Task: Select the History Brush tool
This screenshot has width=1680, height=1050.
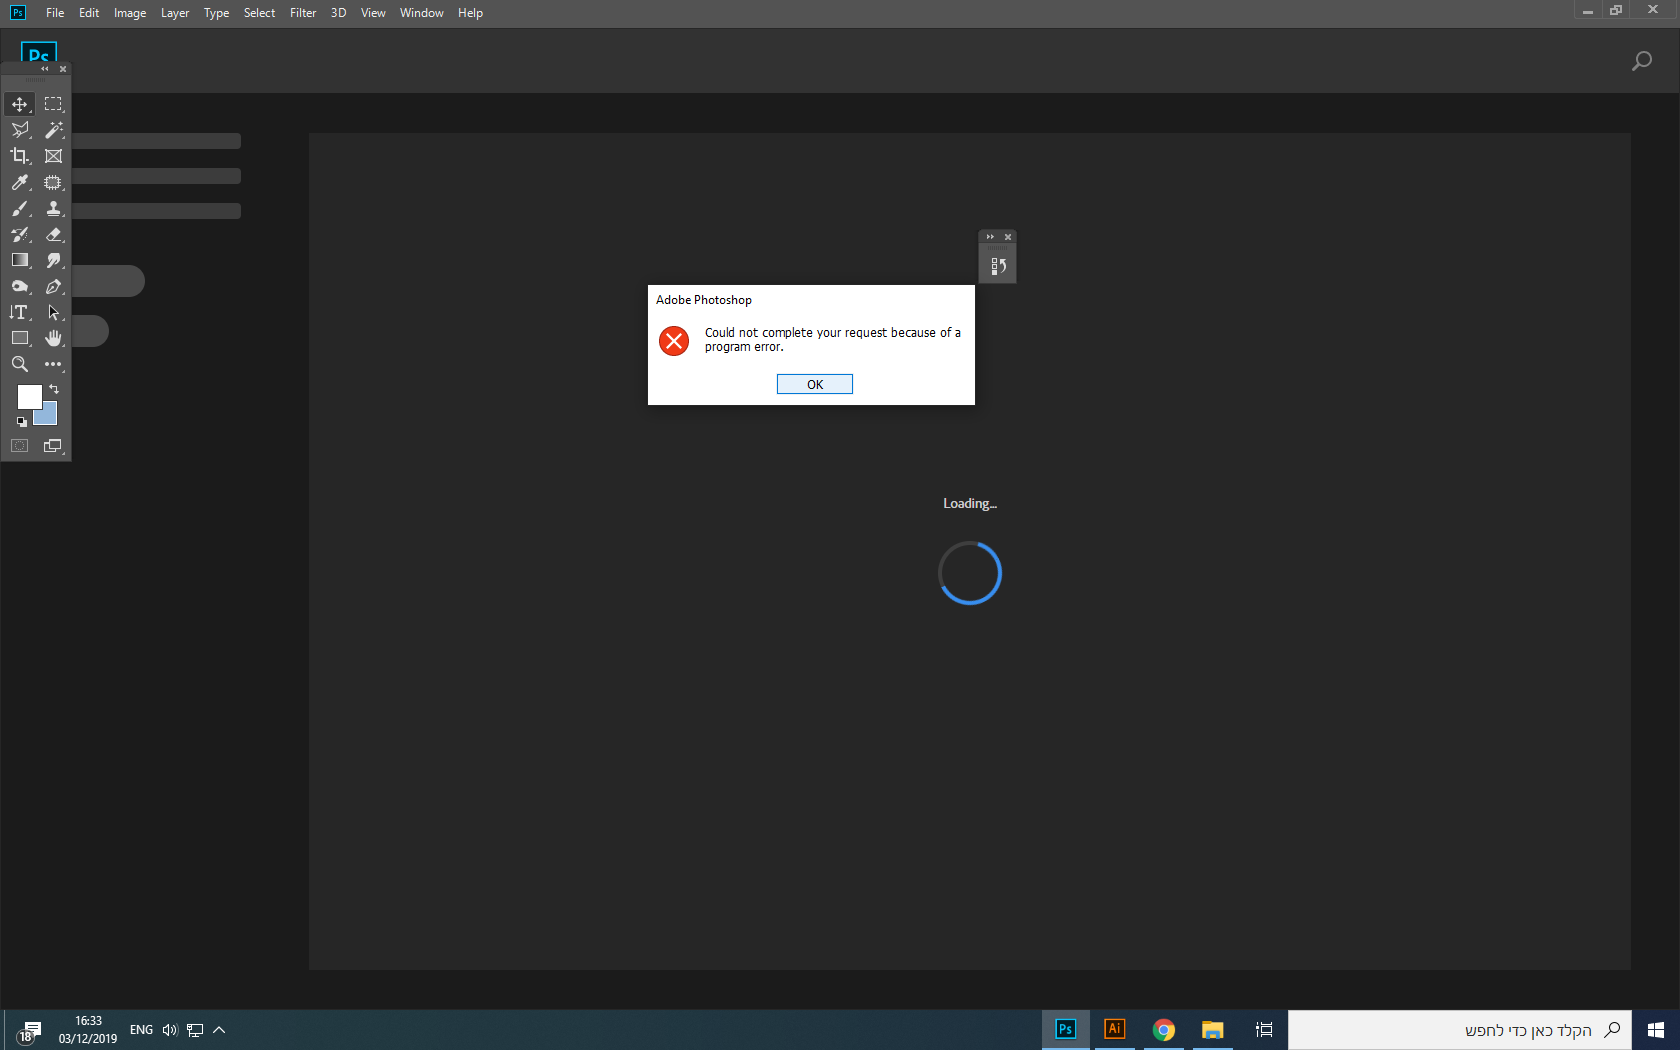Action: (x=19, y=234)
